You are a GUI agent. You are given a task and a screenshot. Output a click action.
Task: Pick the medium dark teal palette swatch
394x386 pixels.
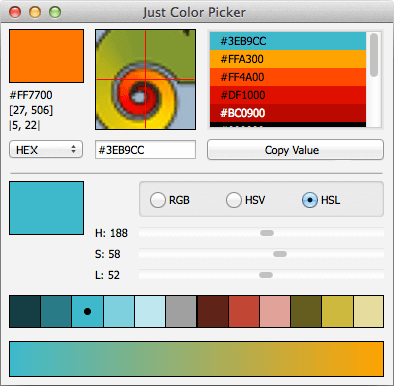pyautogui.click(x=56, y=311)
